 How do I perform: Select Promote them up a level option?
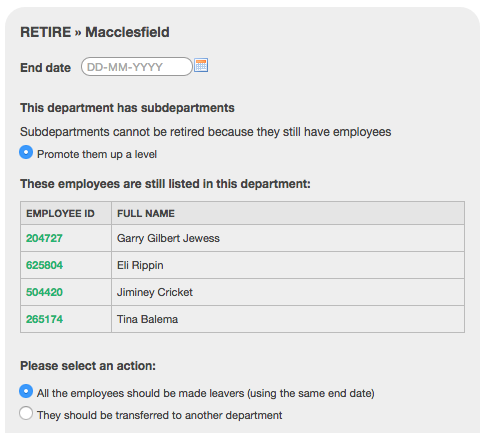tap(26, 152)
